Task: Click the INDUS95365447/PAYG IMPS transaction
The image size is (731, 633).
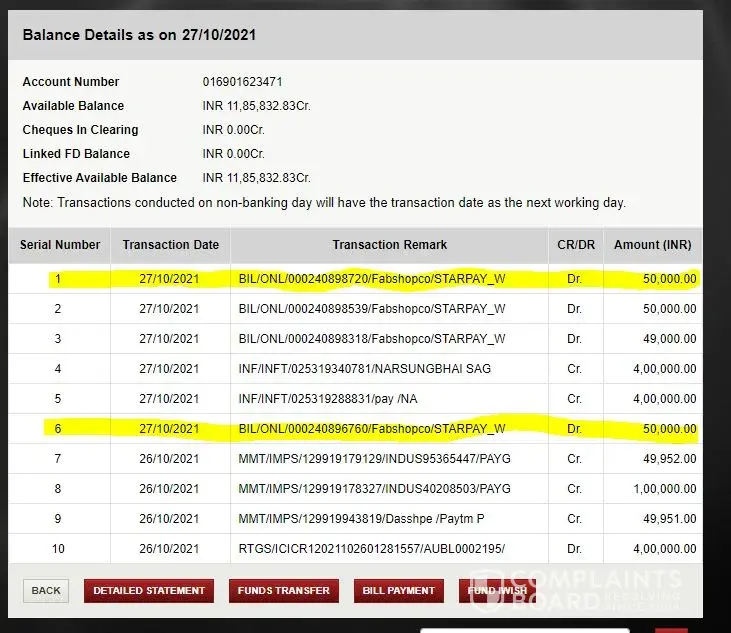Action: click(x=375, y=459)
